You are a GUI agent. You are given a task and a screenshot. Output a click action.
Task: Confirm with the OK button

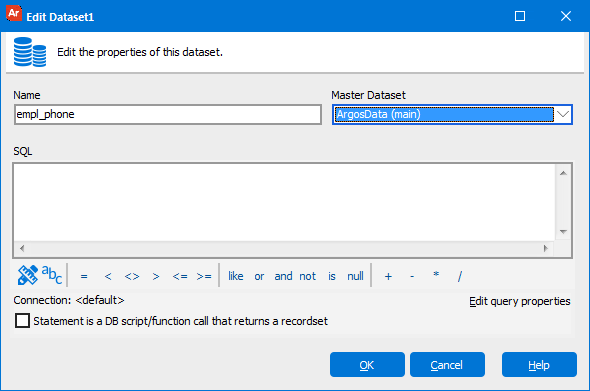coord(367,365)
